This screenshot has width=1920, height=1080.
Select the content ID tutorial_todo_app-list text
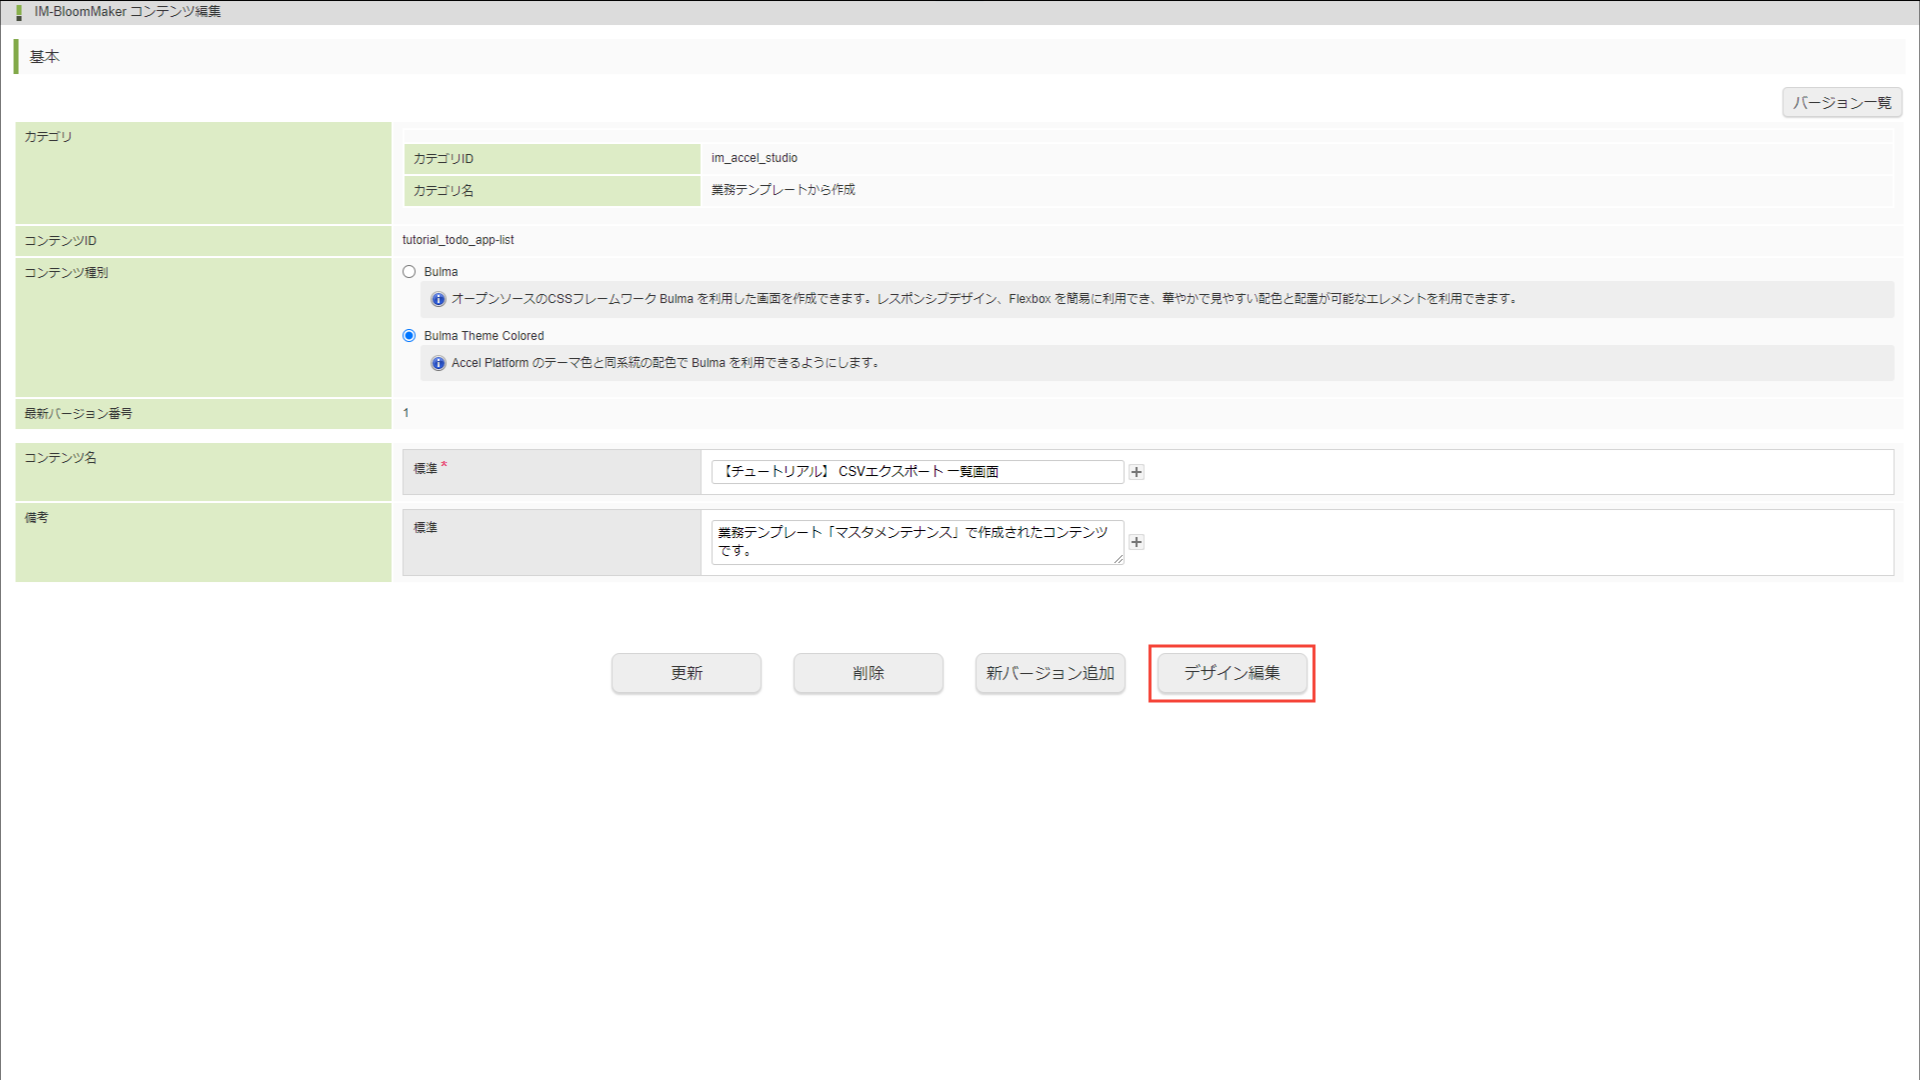[458, 240]
